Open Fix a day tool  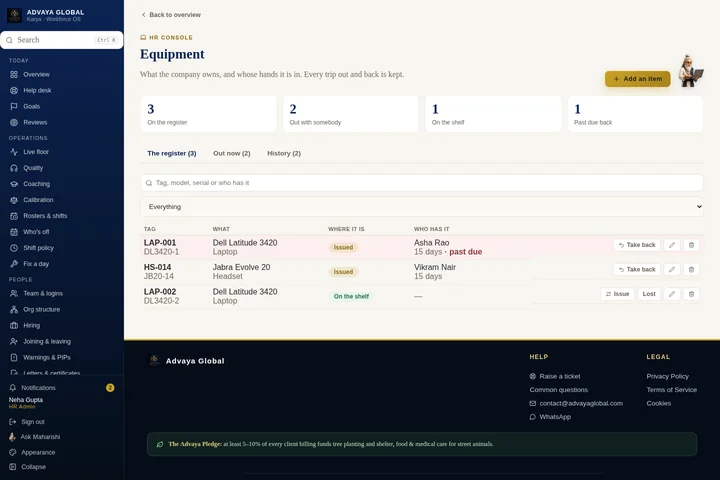pos(36,264)
